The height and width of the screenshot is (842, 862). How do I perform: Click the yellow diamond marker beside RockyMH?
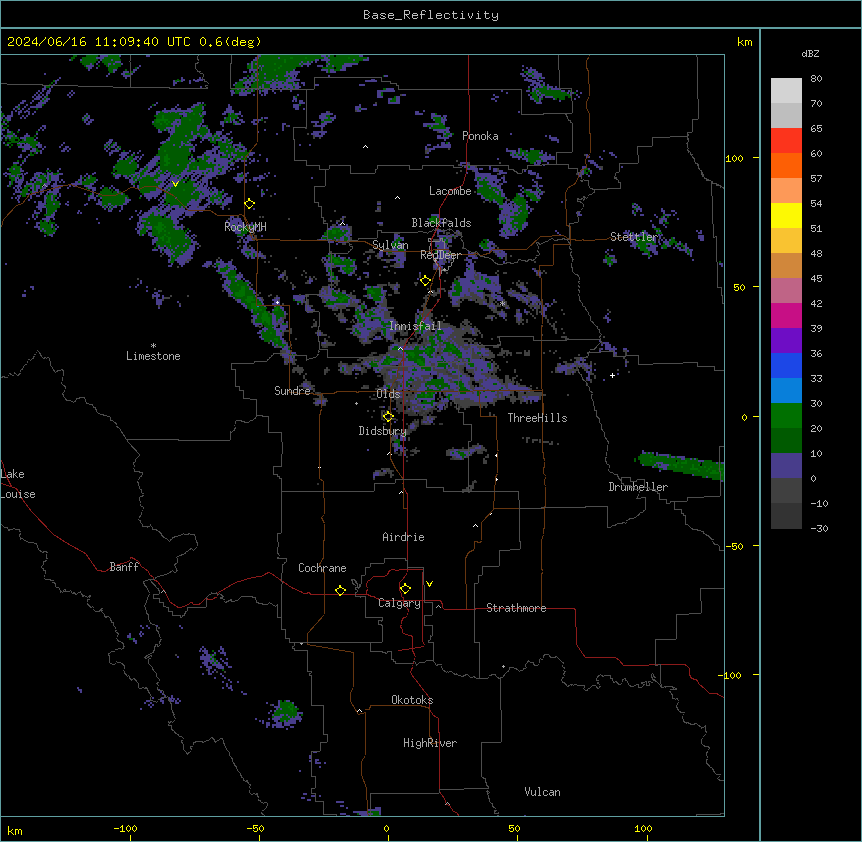pyautogui.click(x=250, y=204)
